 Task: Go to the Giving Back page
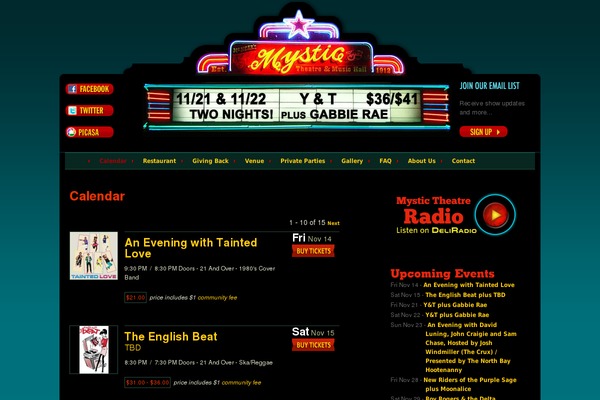(x=210, y=161)
